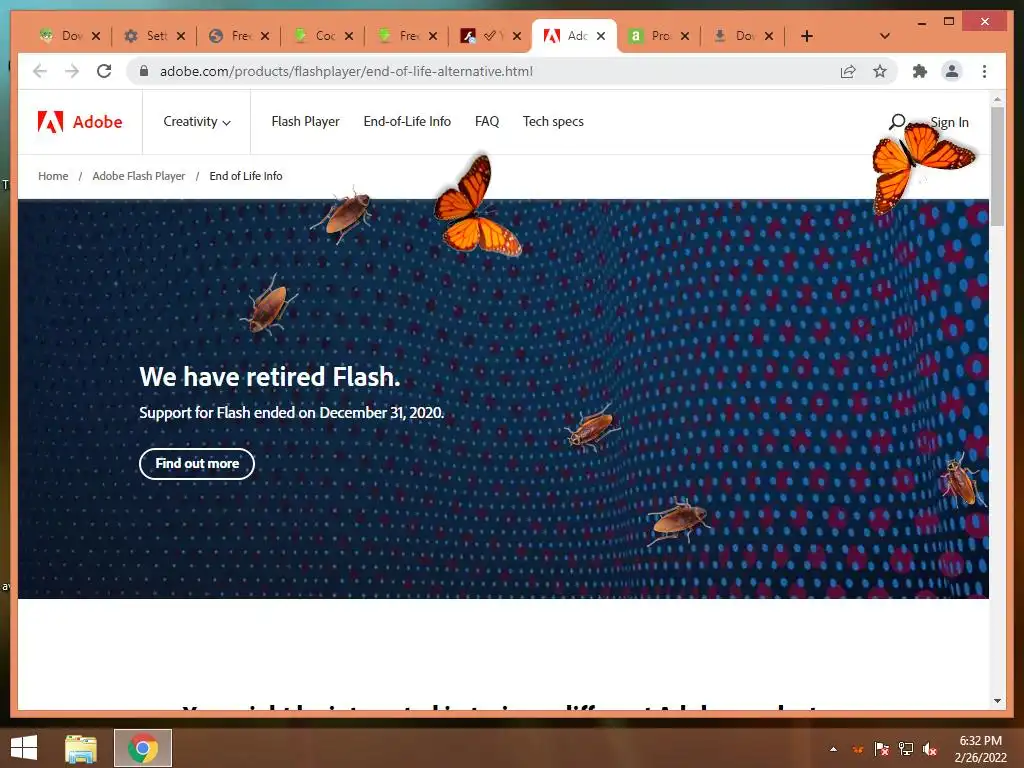Click the Find out more button
The height and width of the screenshot is (768, 1024).
(197, 464)
